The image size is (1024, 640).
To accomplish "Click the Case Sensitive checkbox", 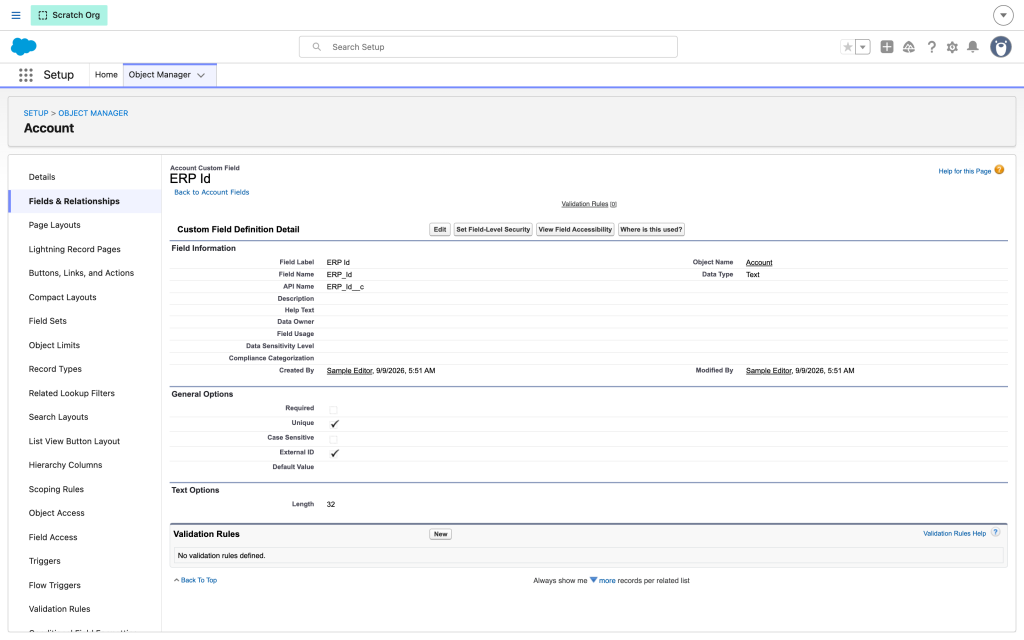I will click(333, 439).
